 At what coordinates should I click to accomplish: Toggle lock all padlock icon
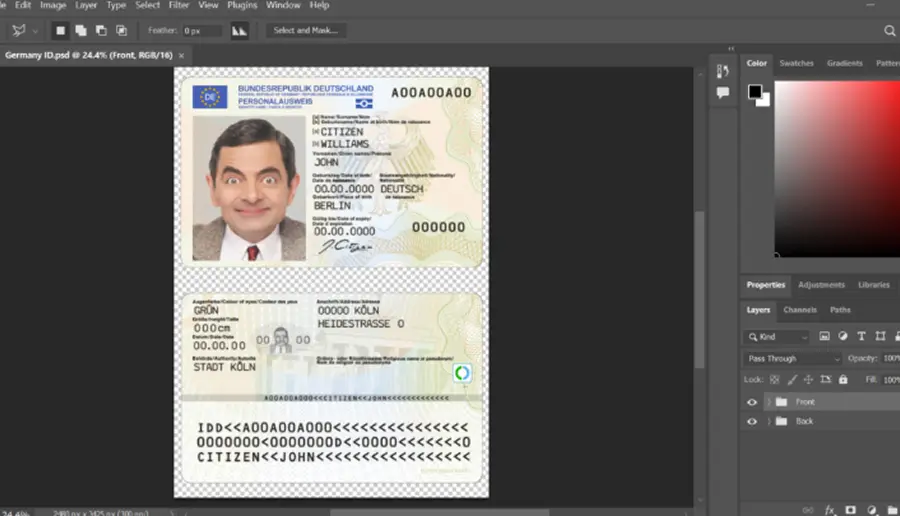[x=843, y=379]
